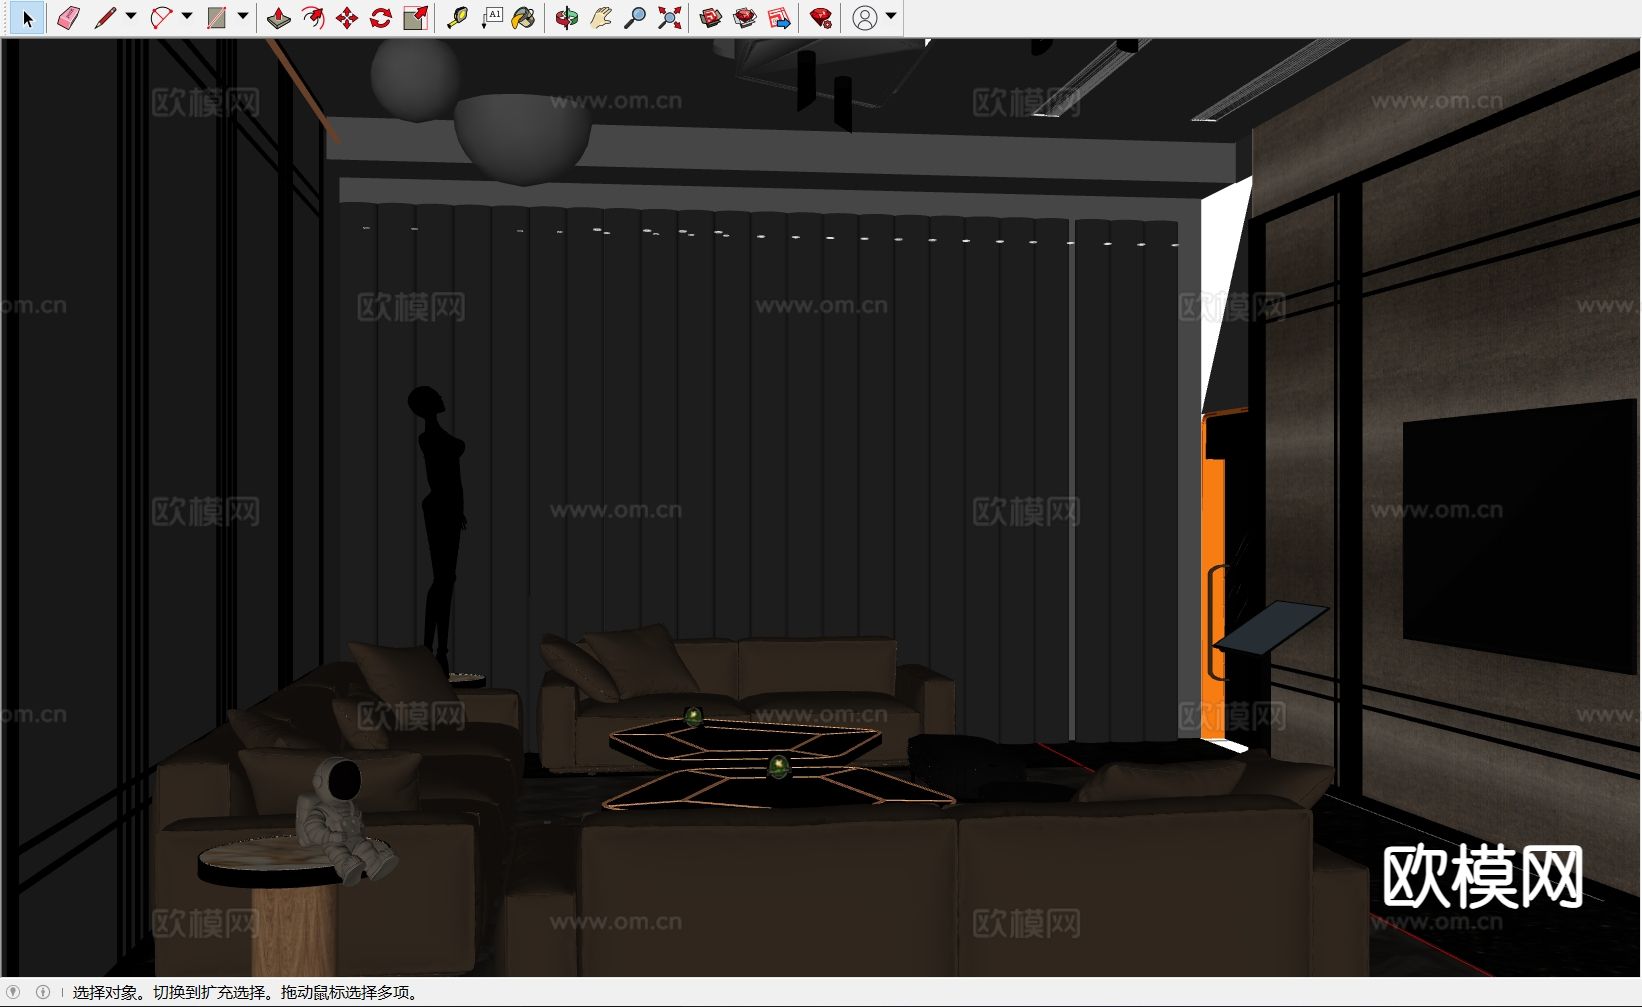Click the geo-location status bar icon
Image resolution: width=1642 pixels, height=1007 pixels.
click(13, 992)
